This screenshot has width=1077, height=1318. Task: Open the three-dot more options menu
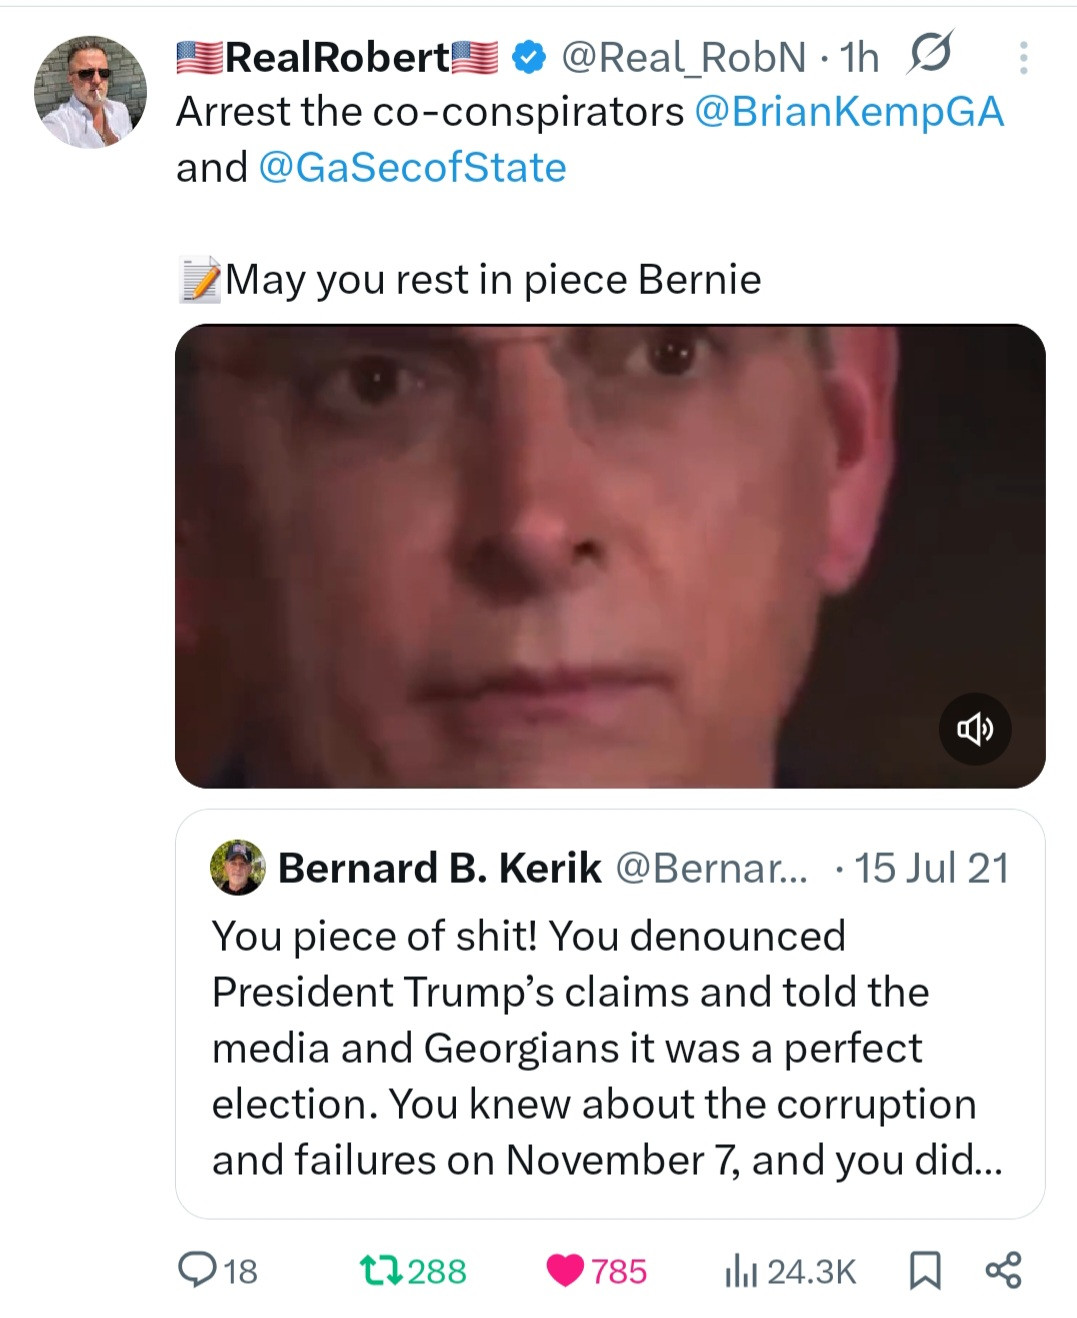pos(1023,58)
